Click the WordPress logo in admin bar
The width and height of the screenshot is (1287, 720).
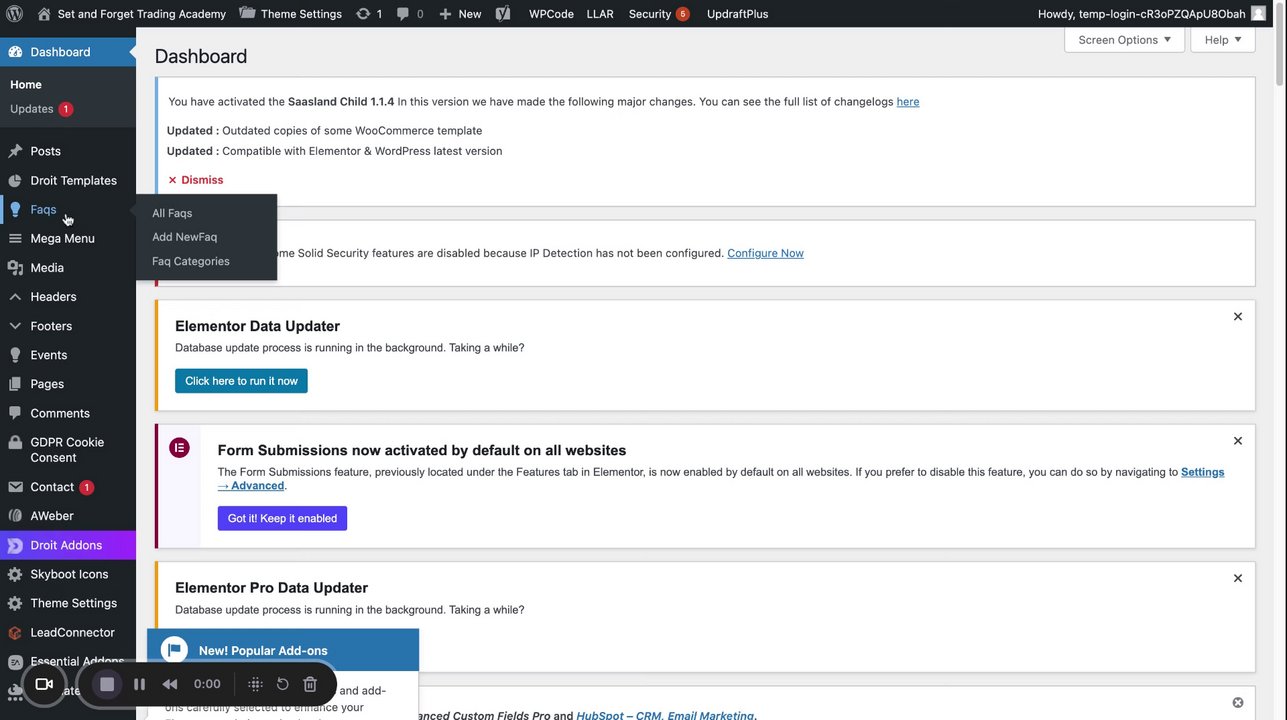(14, 14)
